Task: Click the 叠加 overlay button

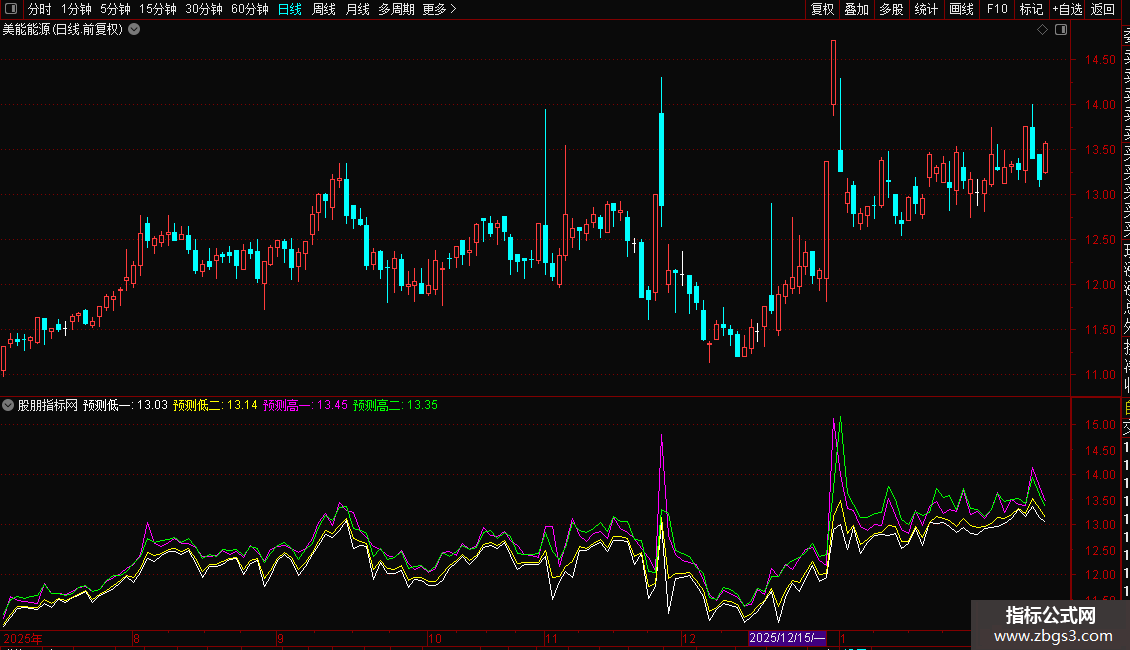Action: (857, 9)
